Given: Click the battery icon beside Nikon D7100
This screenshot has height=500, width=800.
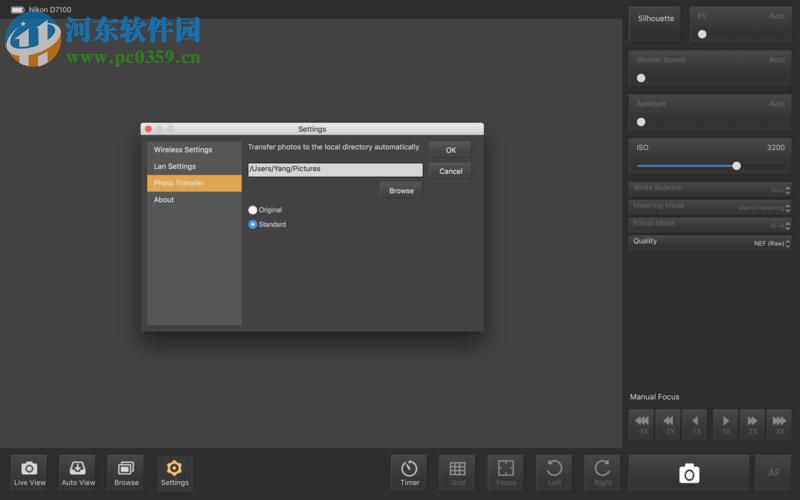Looking at the screenshot, I should (x=17, y=10).
